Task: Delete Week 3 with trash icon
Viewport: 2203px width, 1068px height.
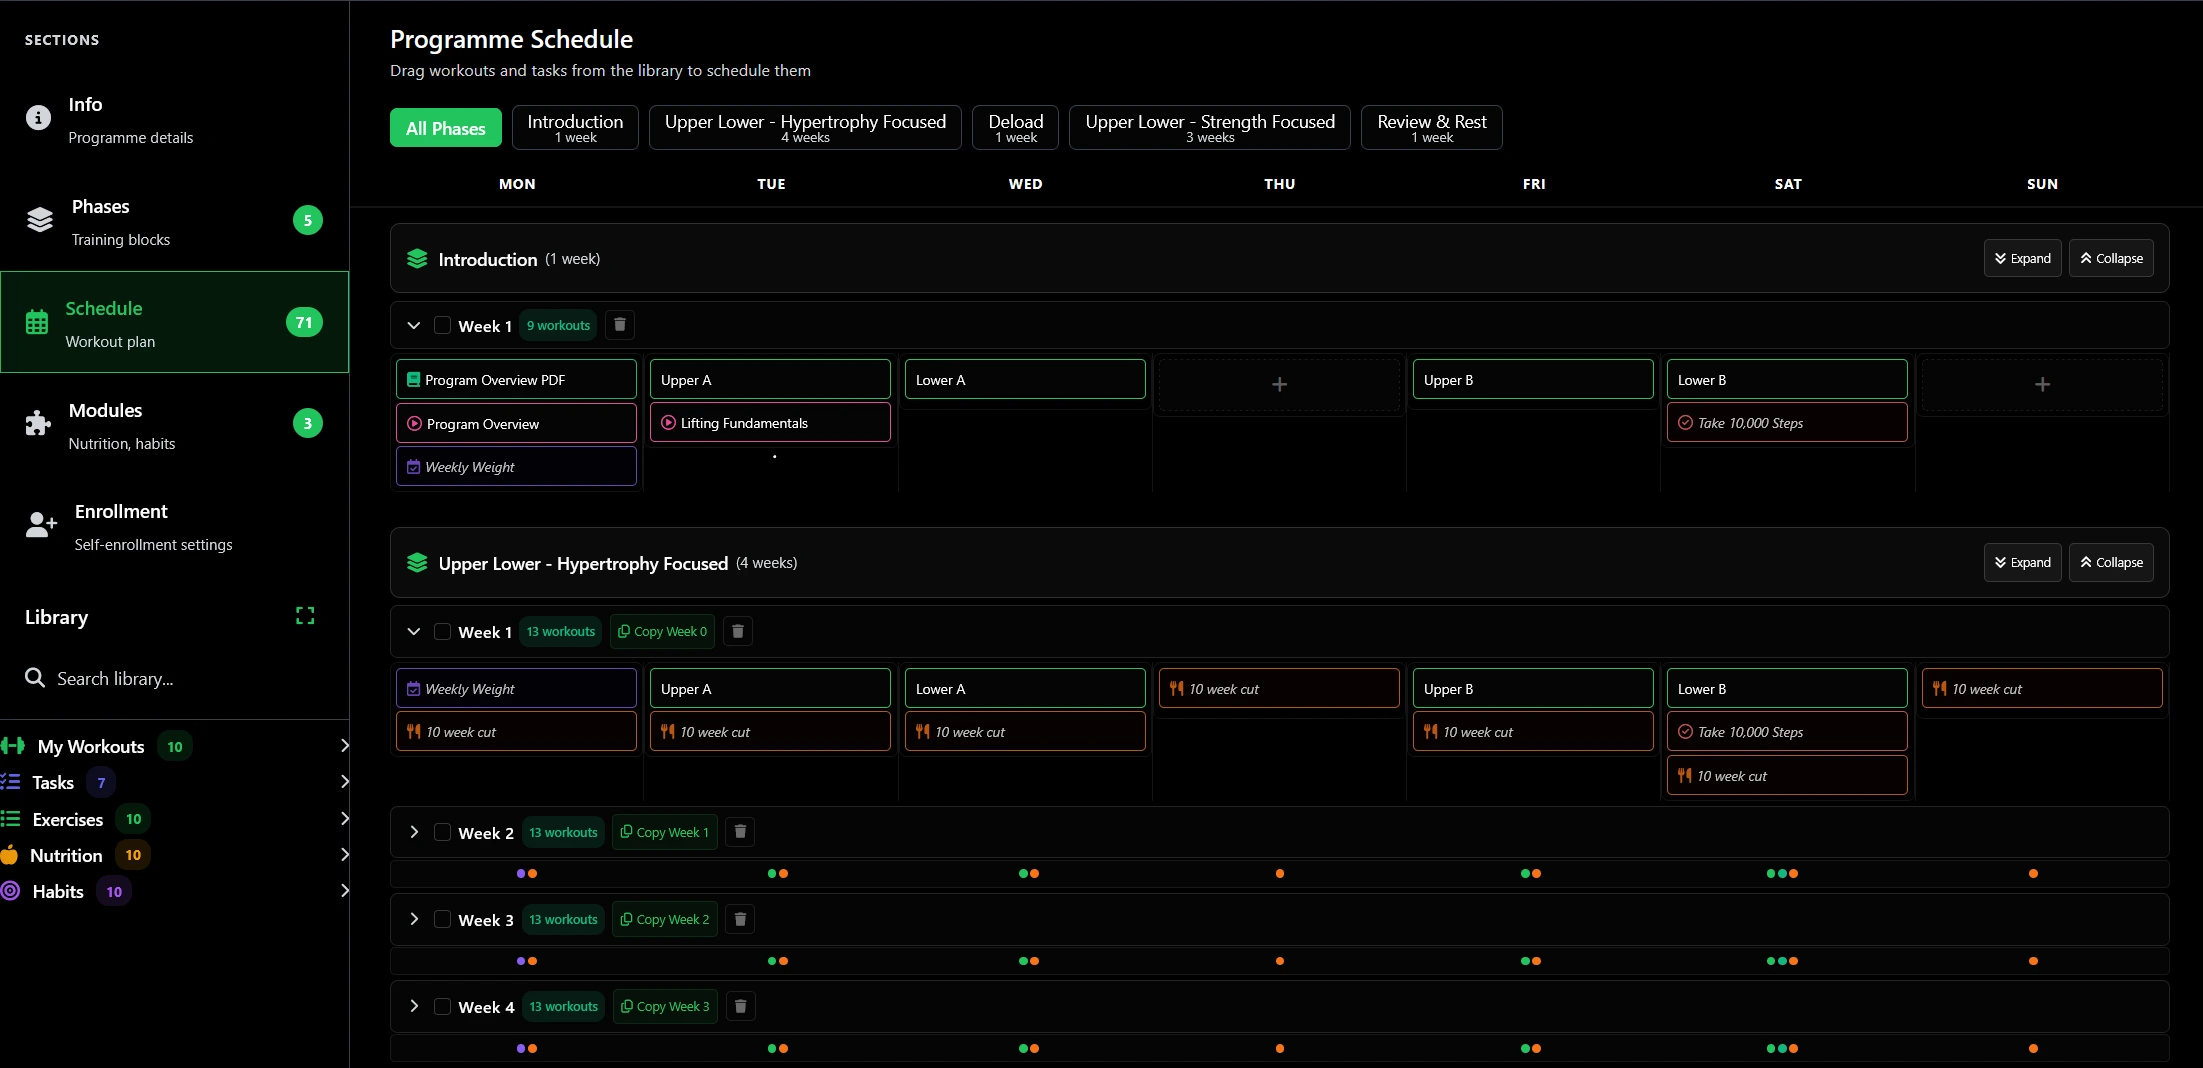Action: [740, 919]
